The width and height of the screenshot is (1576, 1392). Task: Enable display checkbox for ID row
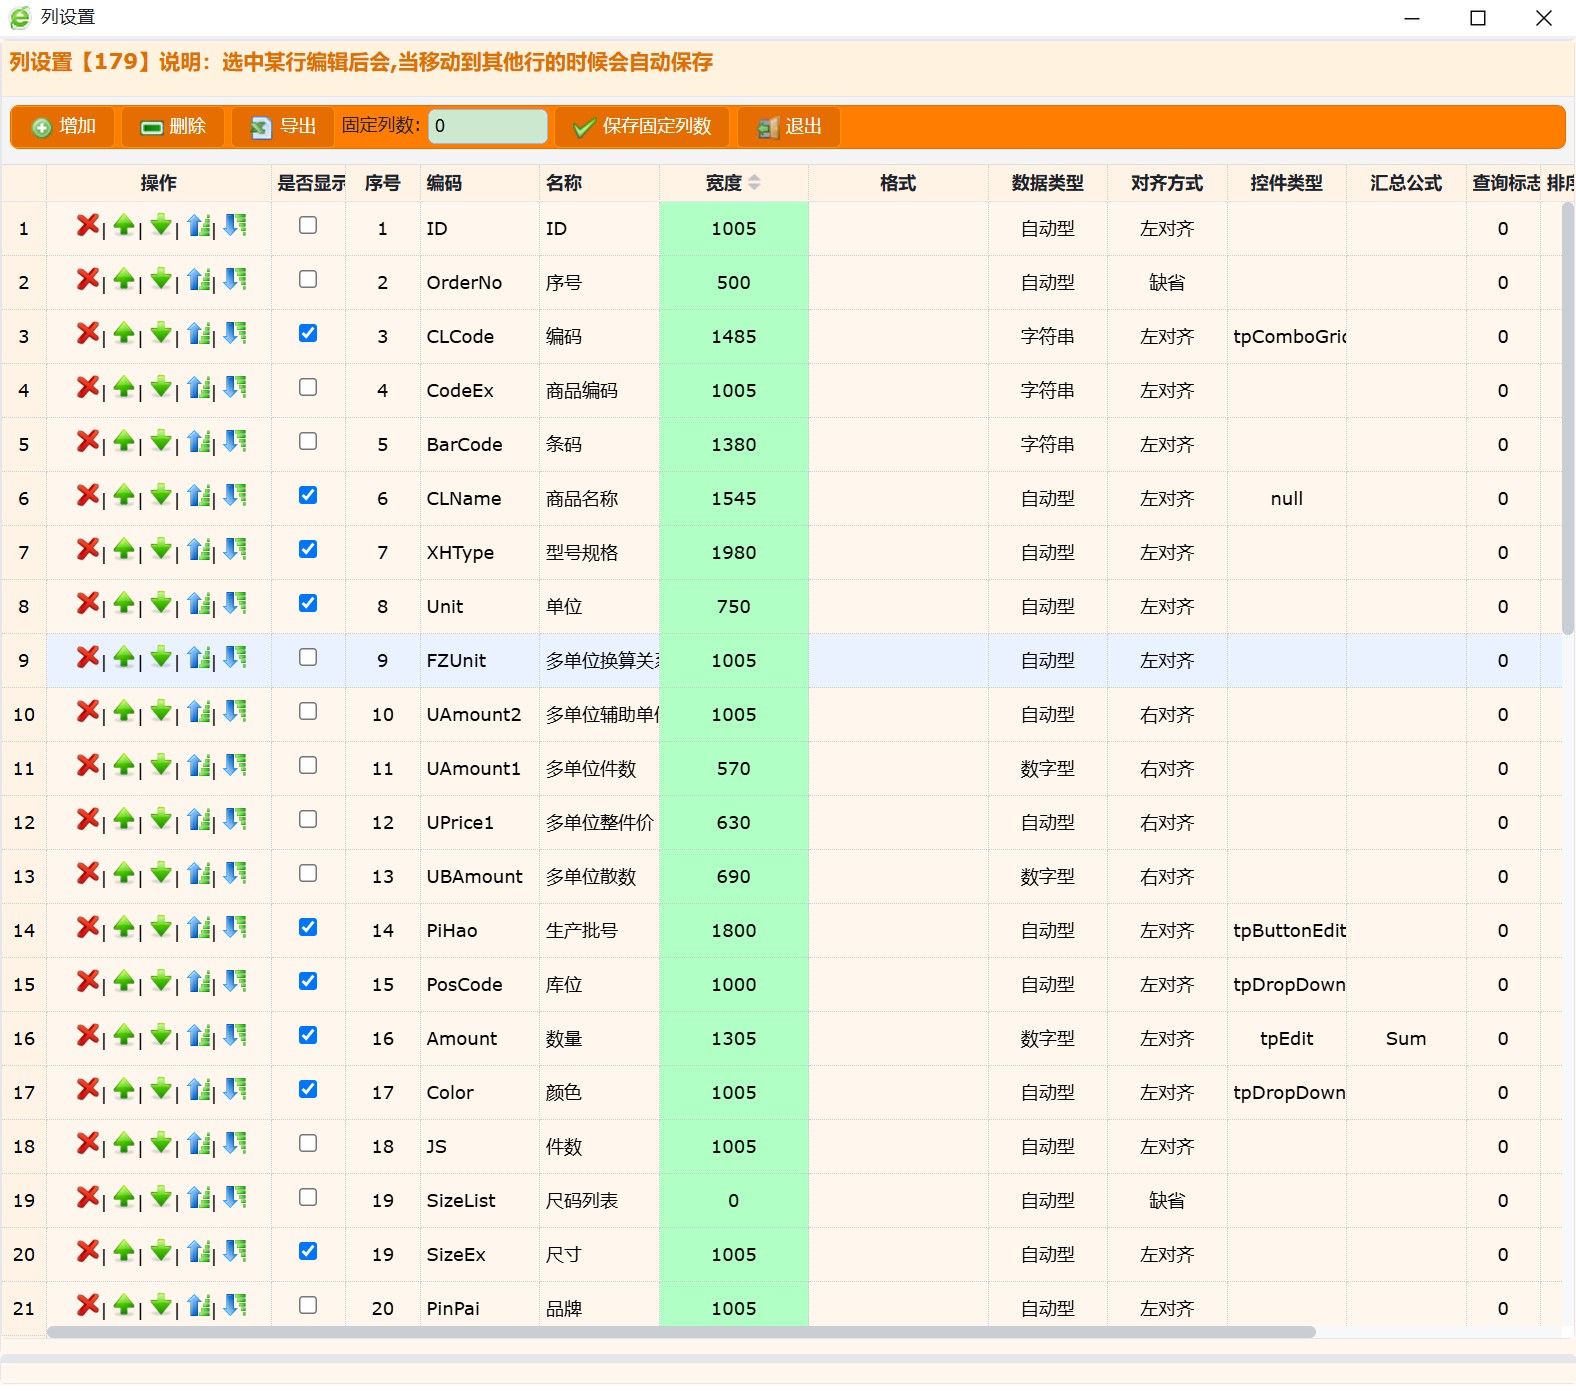click(x=308, y=226)
